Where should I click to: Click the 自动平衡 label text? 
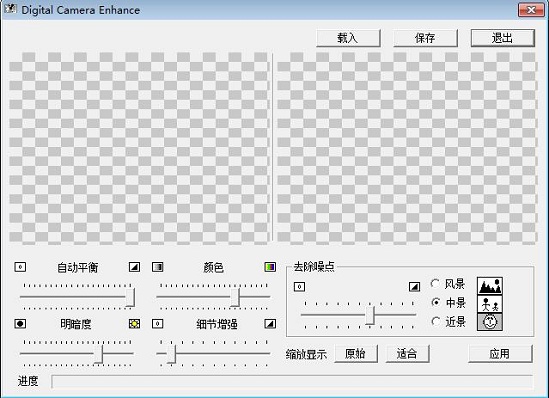click(x=78, y=267)
